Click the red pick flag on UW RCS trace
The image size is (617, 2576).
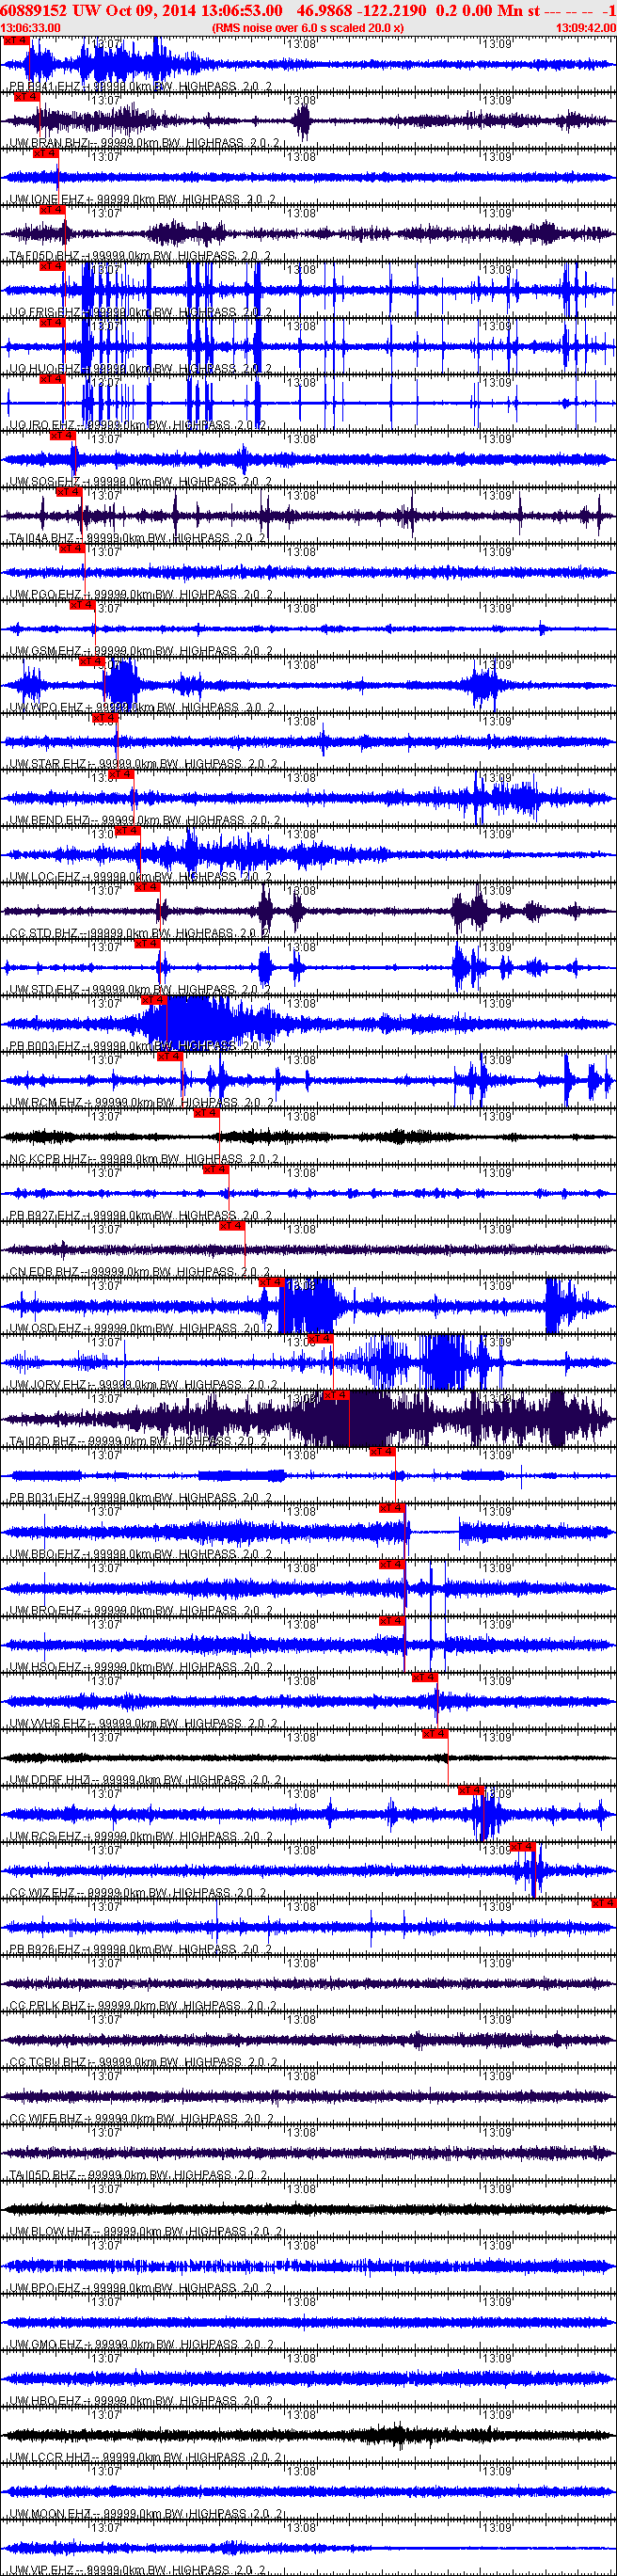click(x=471, y=1790)
